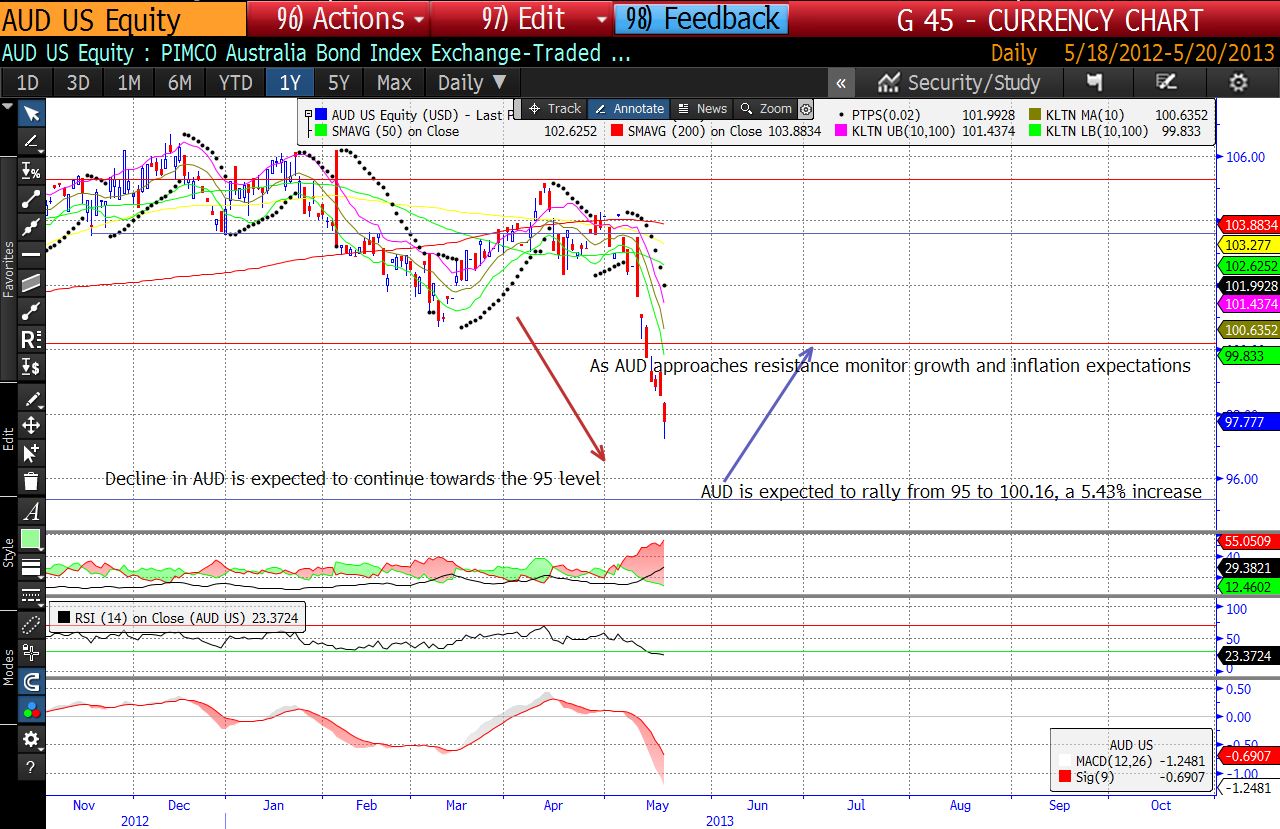
Task: Select the 'Decline in AUD' annotation text
Action: pyautogui.click(x=353, y=479)
